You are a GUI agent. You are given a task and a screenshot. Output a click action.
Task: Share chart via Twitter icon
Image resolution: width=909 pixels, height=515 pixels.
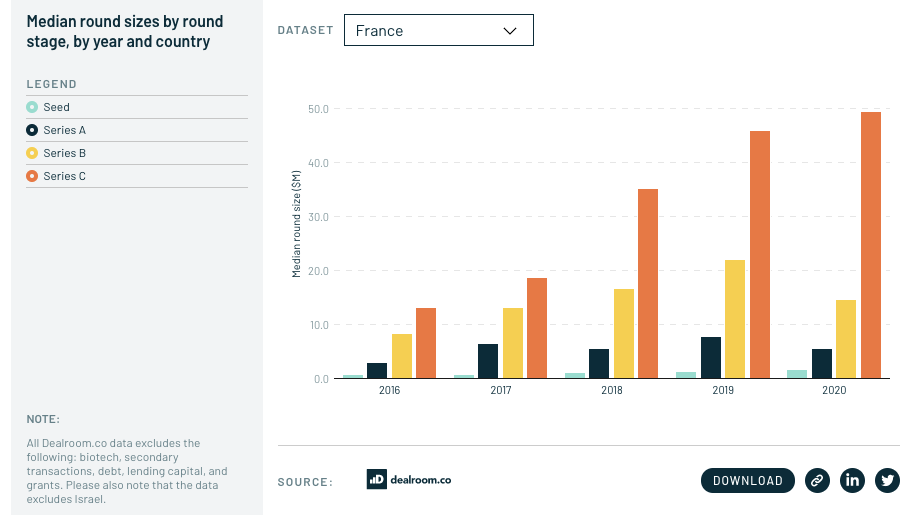click(887, 481)
